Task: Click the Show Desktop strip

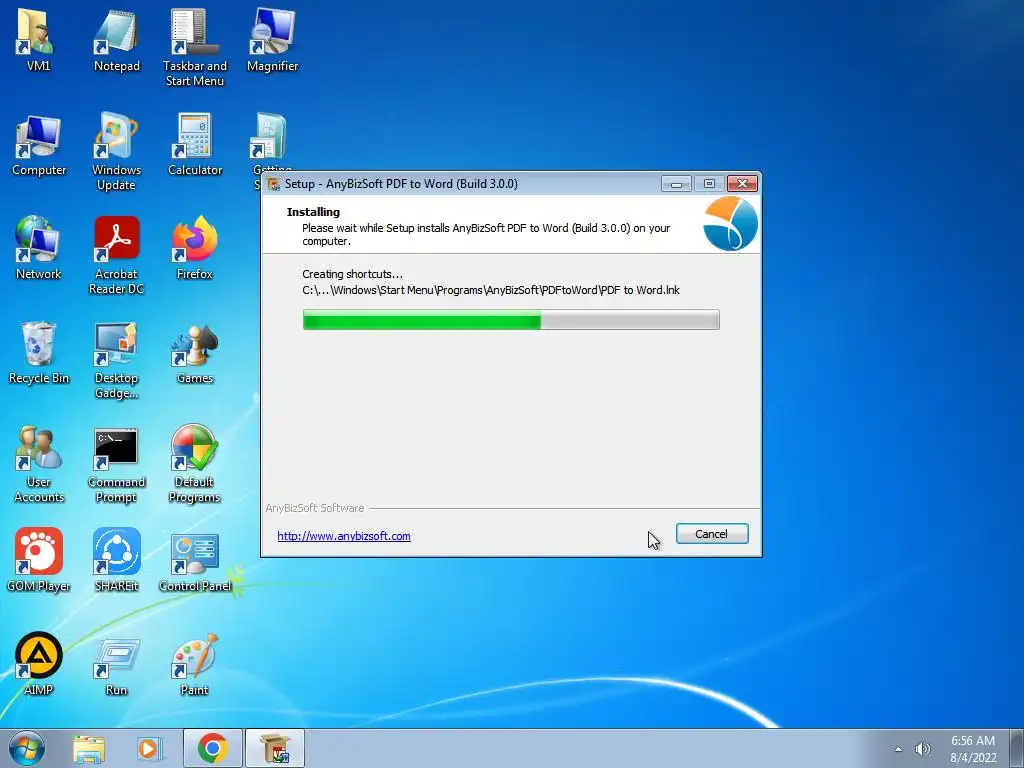Action: tap(1017, 748)
